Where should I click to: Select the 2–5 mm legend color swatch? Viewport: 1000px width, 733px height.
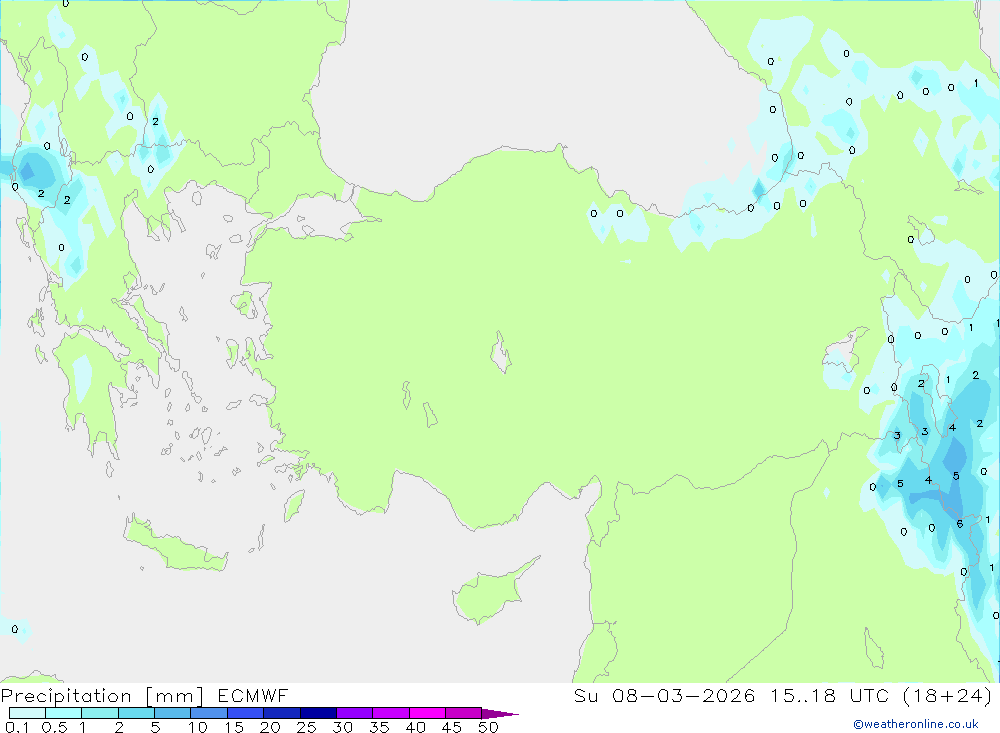136,713
